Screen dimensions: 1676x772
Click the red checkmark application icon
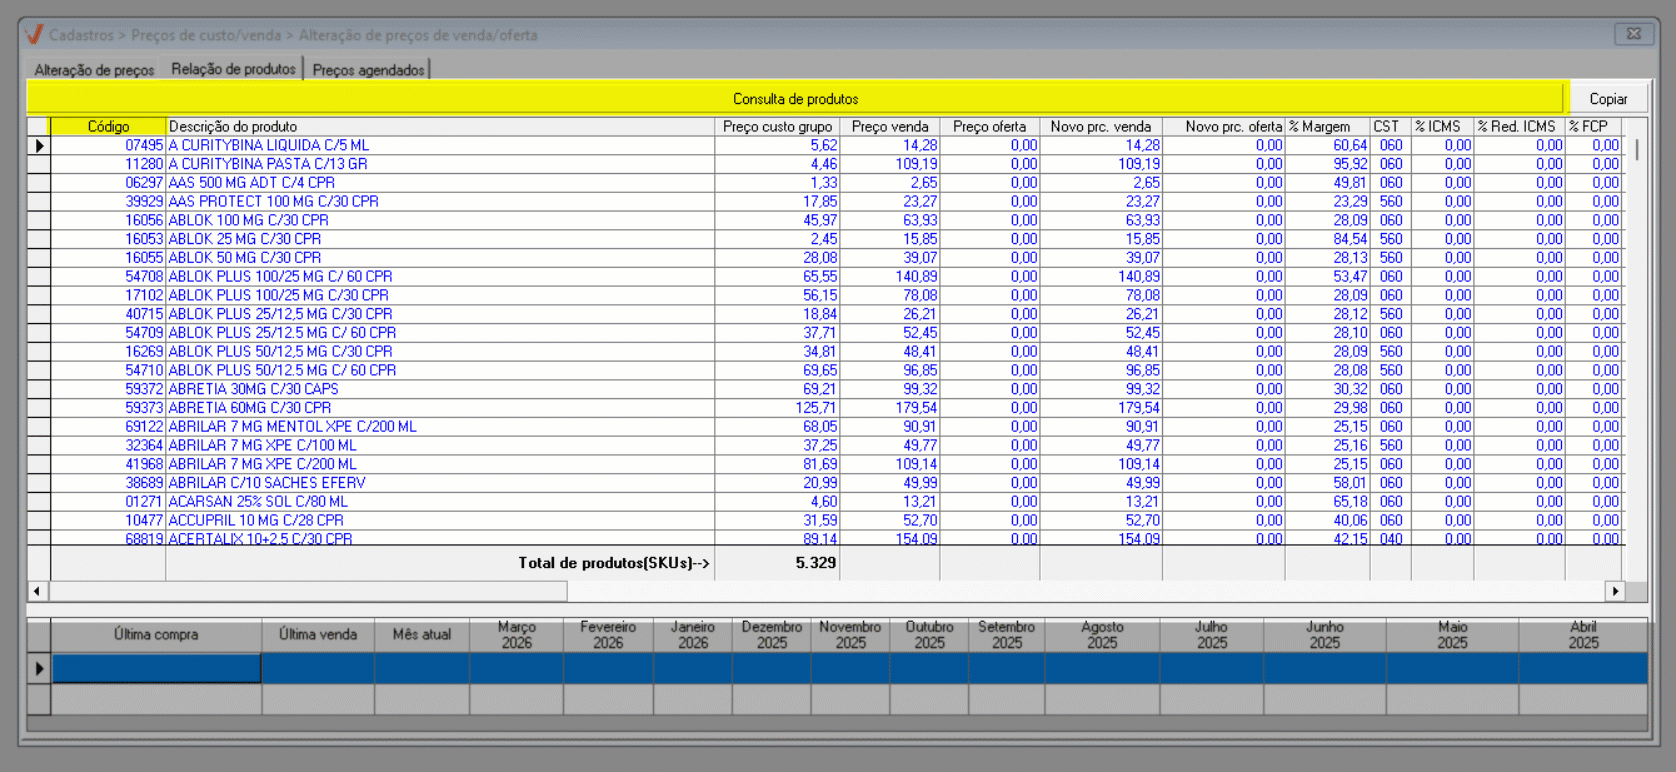[34, 35]
